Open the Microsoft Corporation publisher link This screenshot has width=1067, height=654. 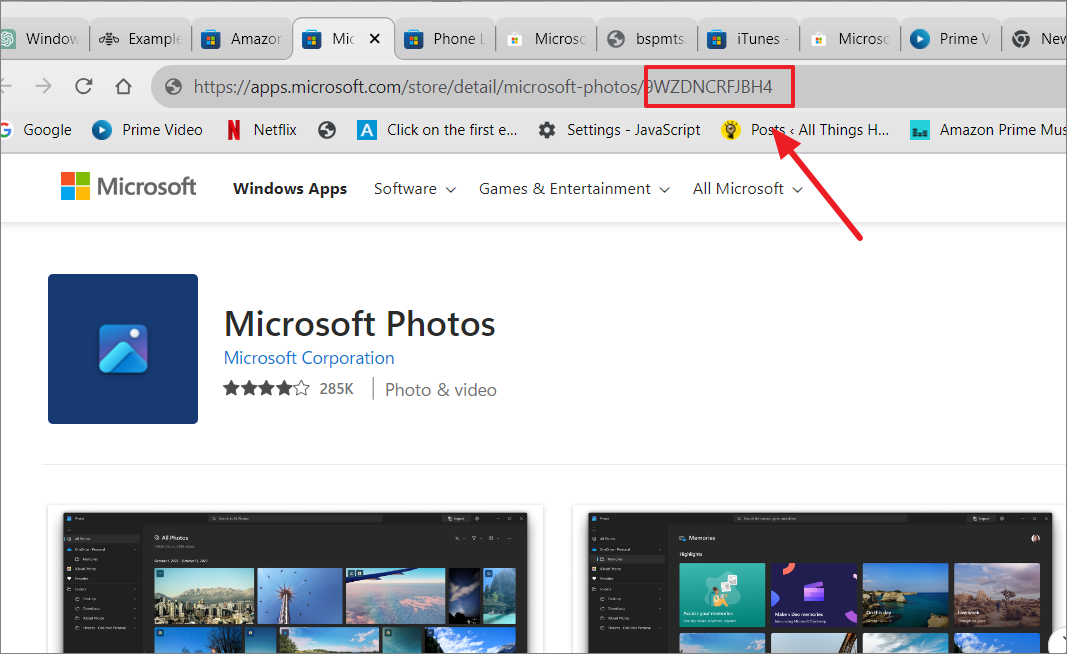[309, 358]
